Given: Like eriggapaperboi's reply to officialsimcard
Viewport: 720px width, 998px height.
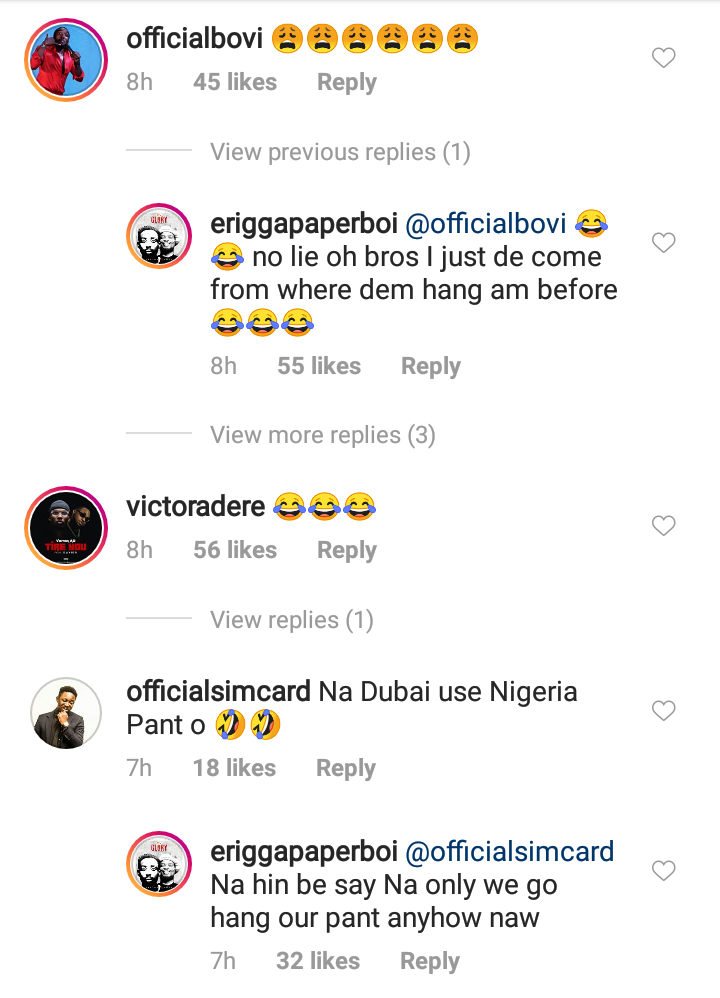Looking at the screenshot, I should pyautogui.click(x=664, y=871).
